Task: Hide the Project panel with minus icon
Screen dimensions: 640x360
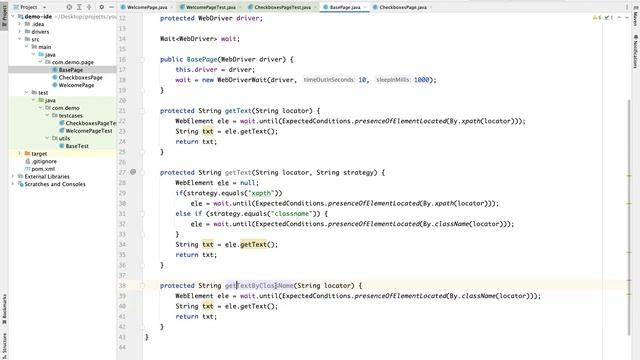Action: [111, 7]
